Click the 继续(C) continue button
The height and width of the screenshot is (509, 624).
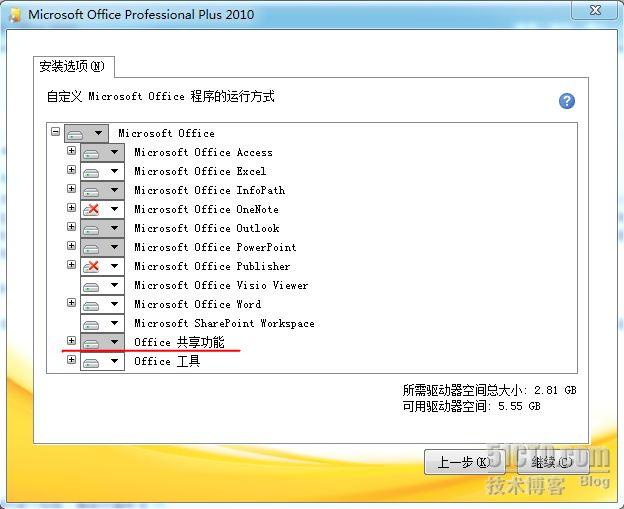pyautogui.click(x=551, y=462)
